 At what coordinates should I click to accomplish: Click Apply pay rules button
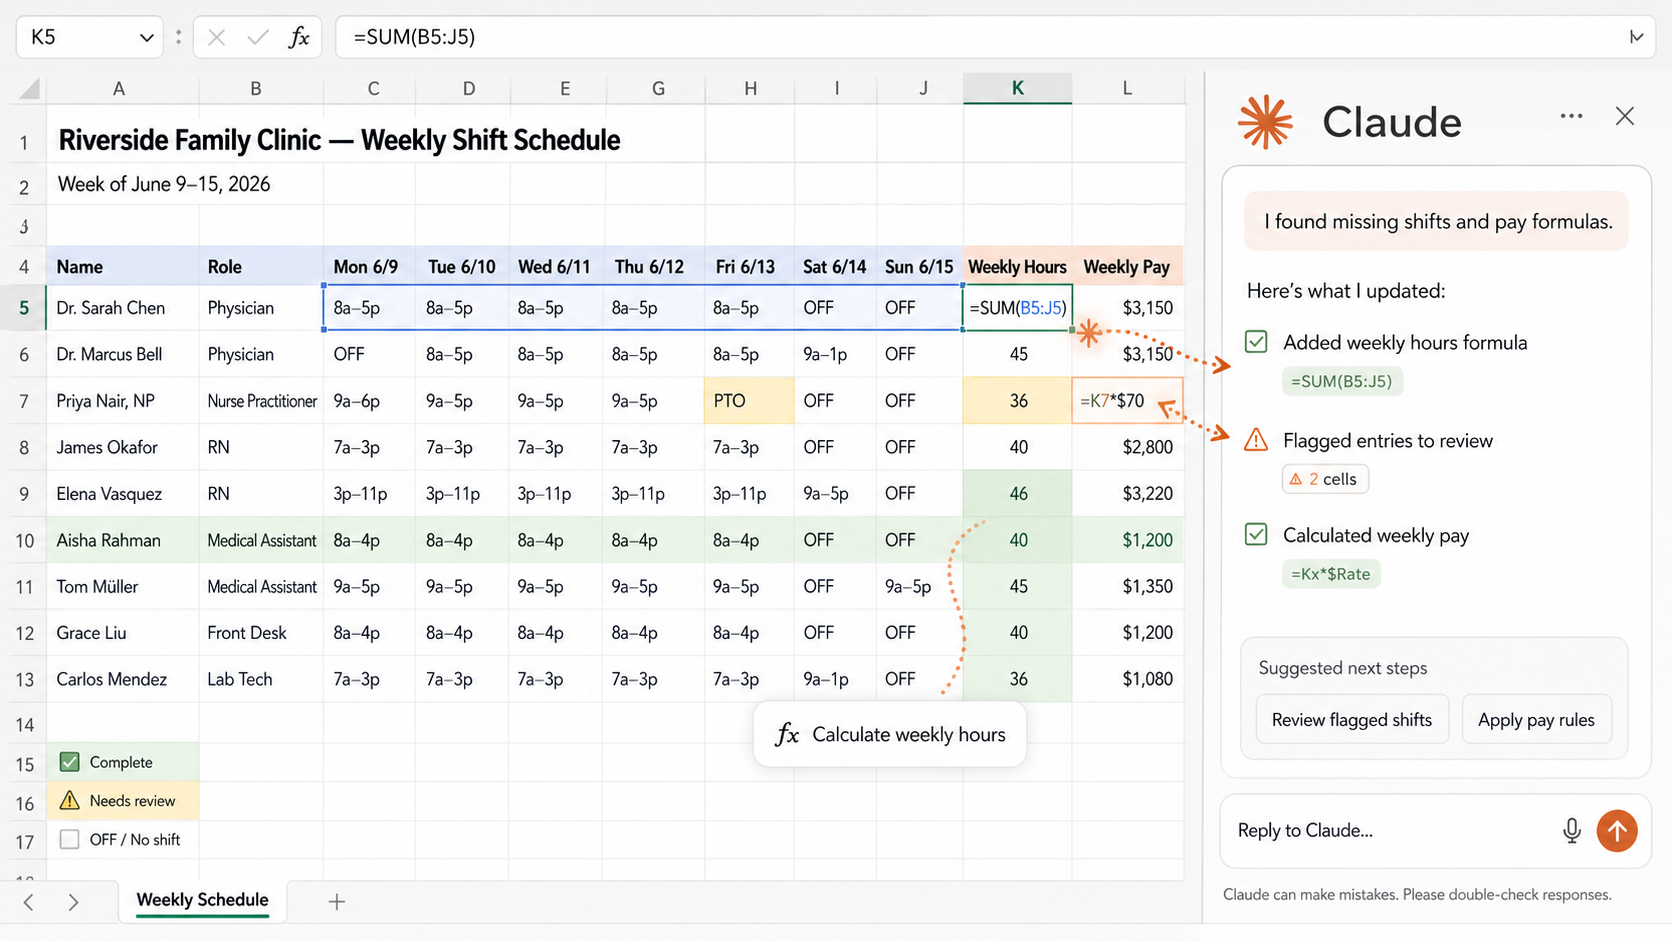pyautogui.click(x=1536, y=719)
